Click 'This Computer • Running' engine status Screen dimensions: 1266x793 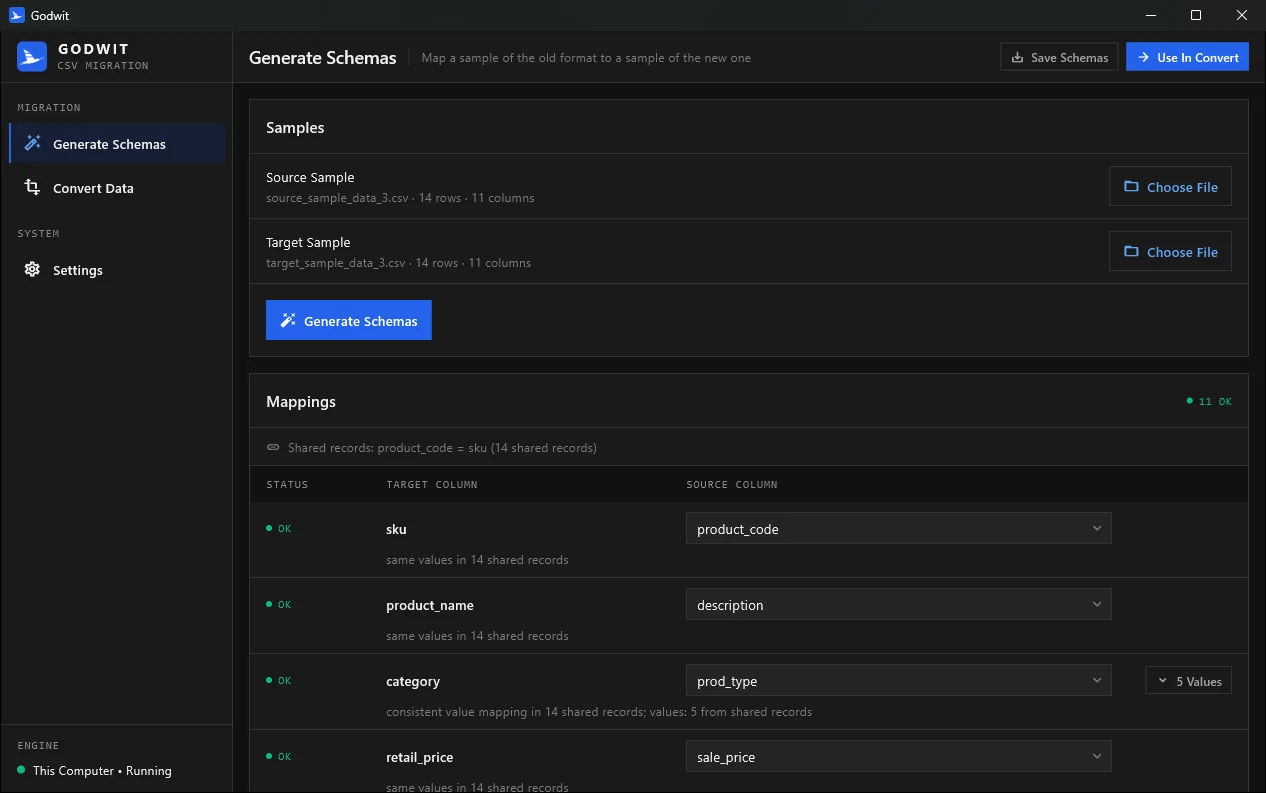[x=102, y=771]
